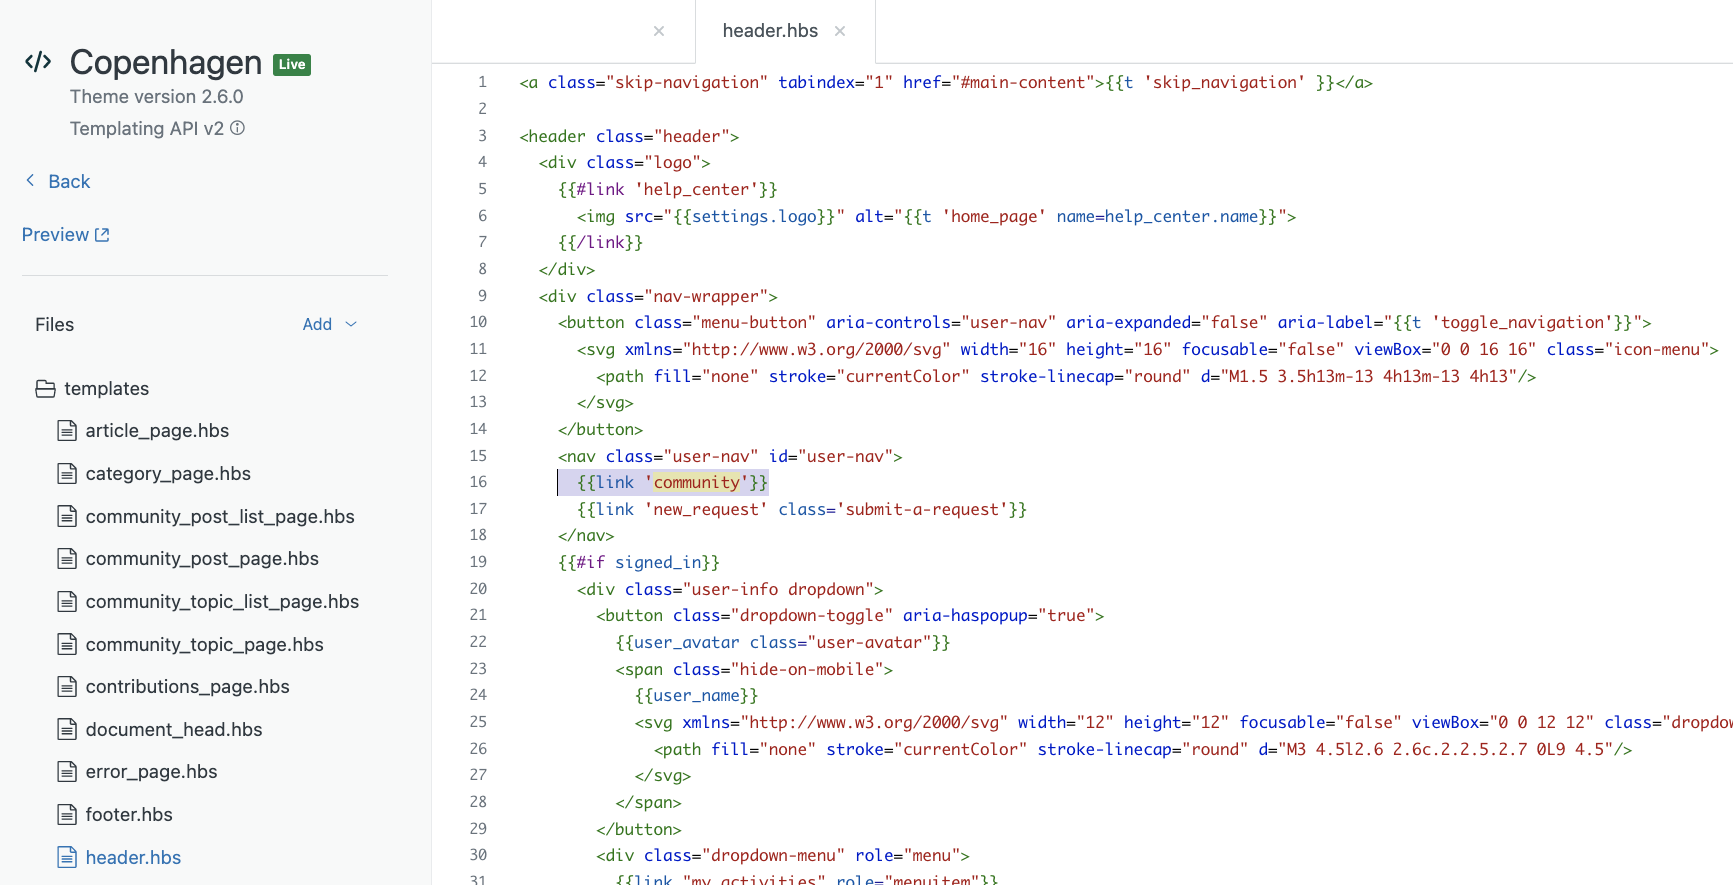This screenshot has width=1733, height=885.
Task: Click 'menu-button' string on line 10
Action: pos(754,323)
